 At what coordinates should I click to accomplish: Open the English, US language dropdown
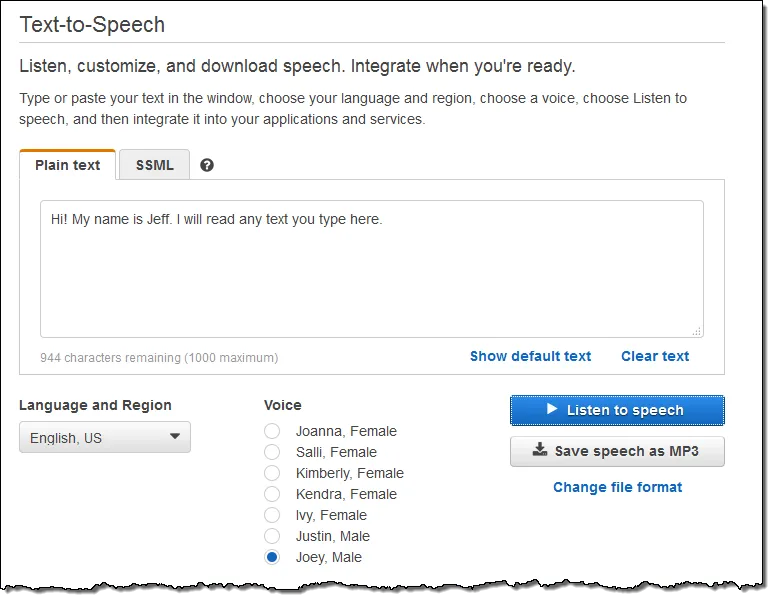click(105, 437)
